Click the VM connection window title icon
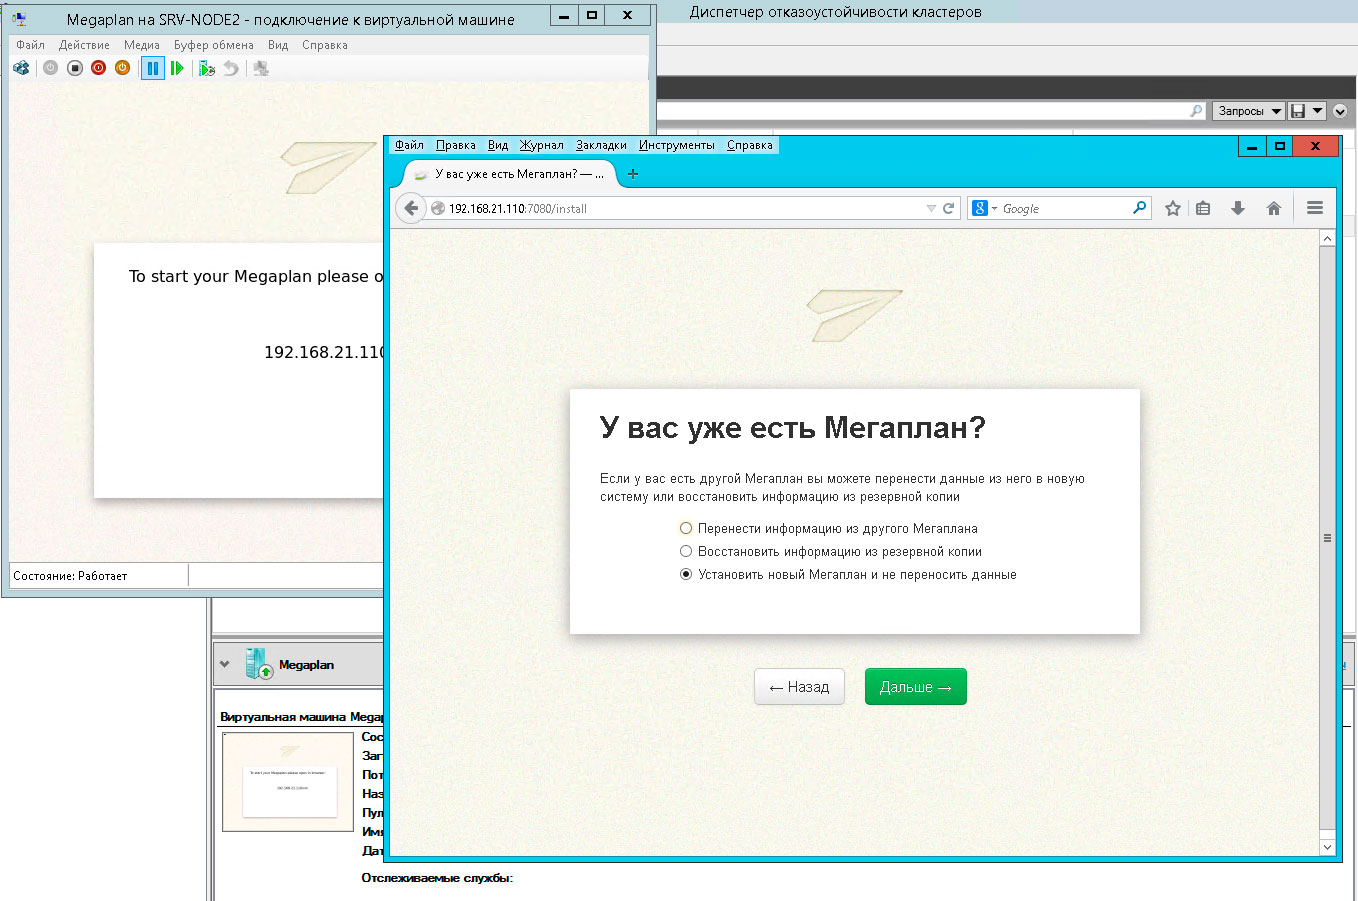Image resolution: width=1358 pixels, height=901 pixels. point(19,18)
